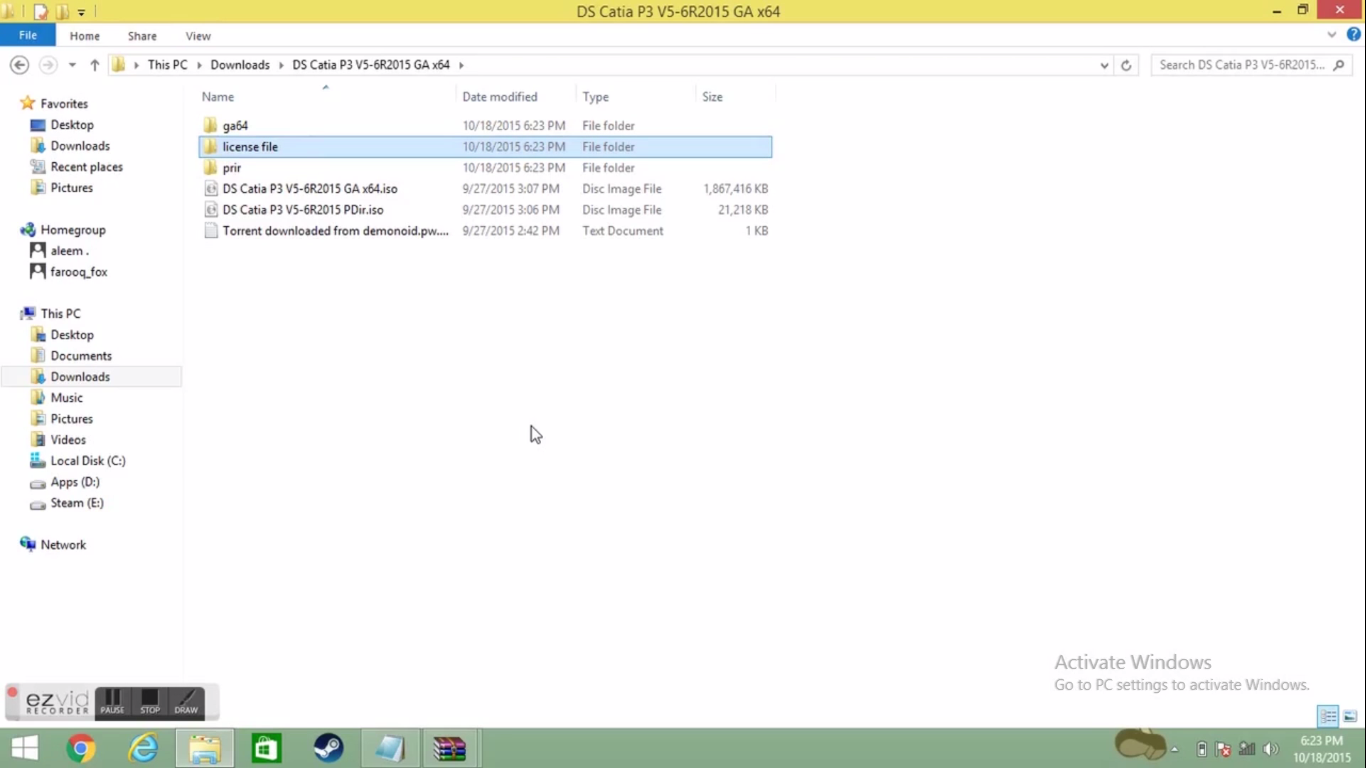Open Documents under This PC
The image size is (1366, 768).
(81, 356)
